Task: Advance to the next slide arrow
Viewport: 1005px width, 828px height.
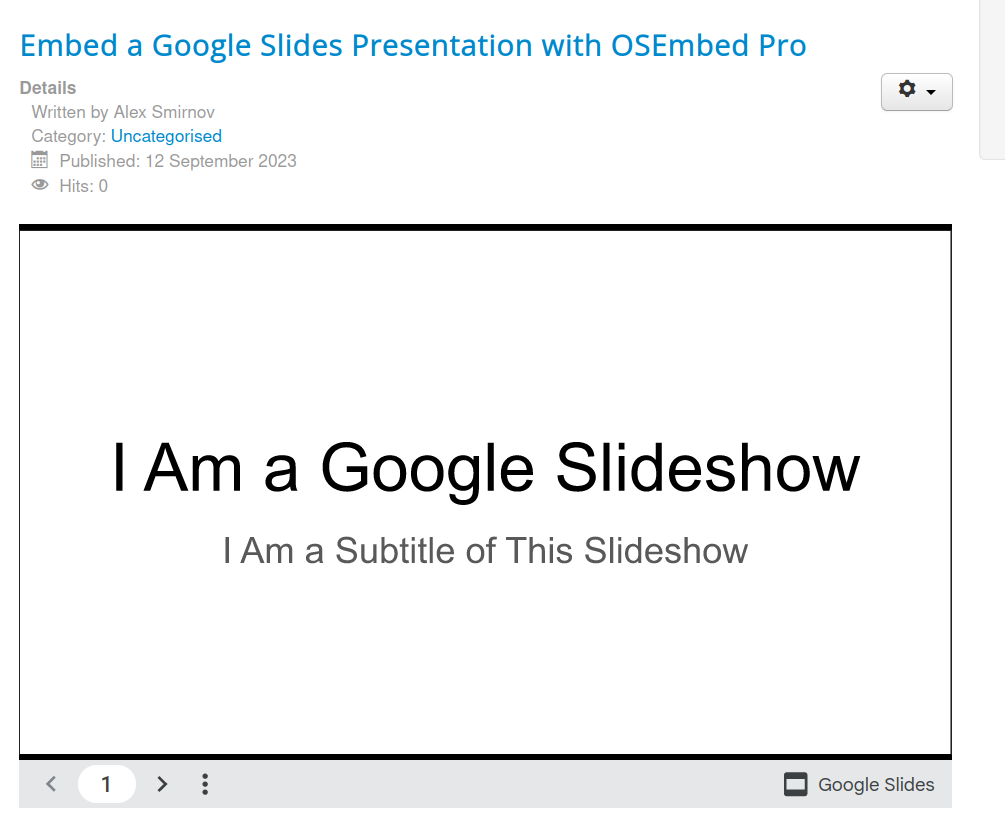Action: pos(162,783)
